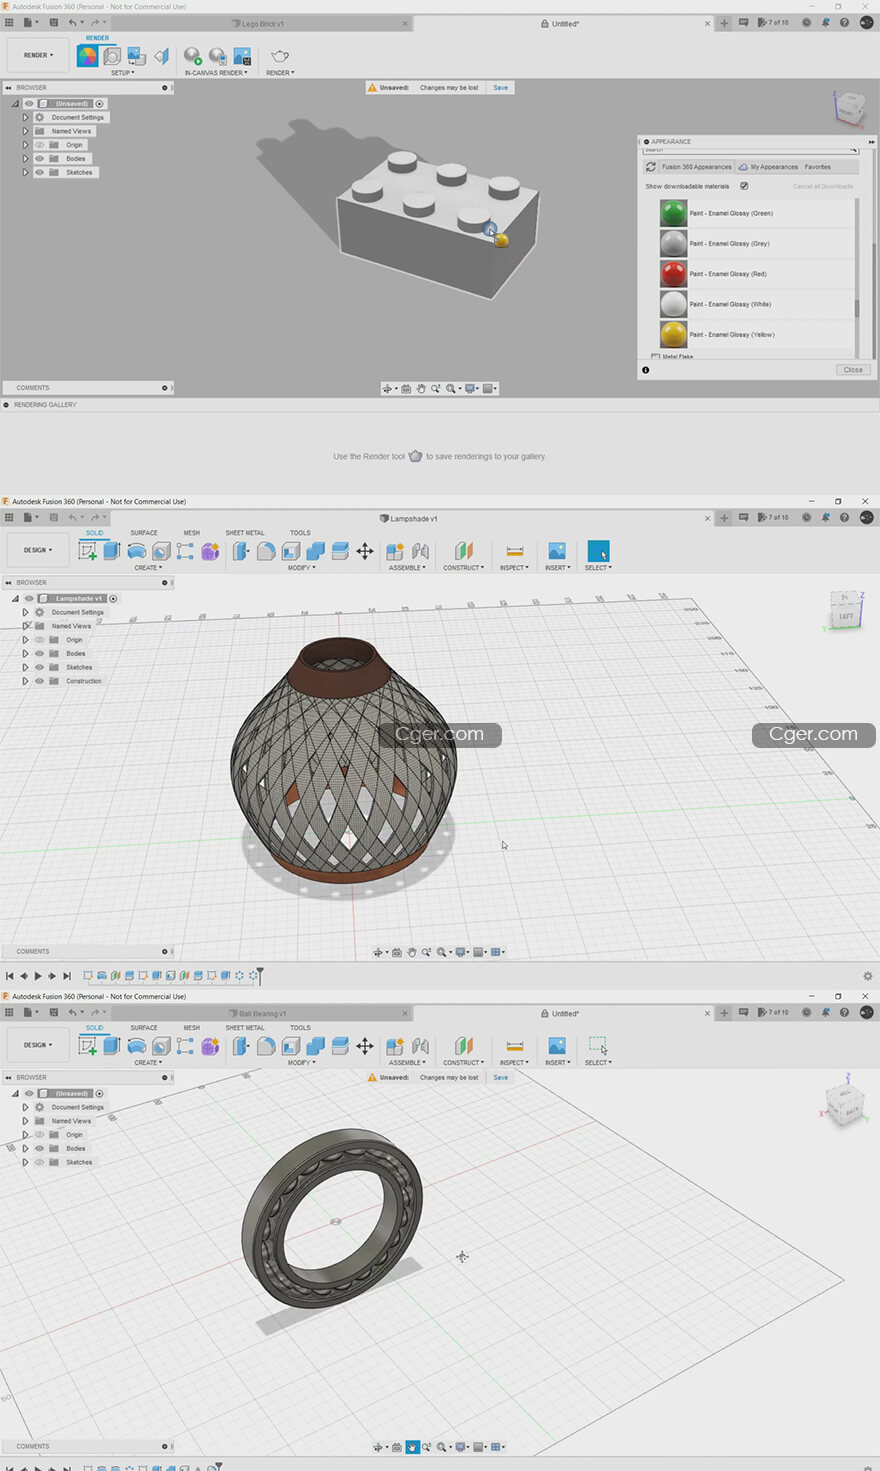
Task: Hide Bodies folder in Lego Brick browser
Action: 40,159
